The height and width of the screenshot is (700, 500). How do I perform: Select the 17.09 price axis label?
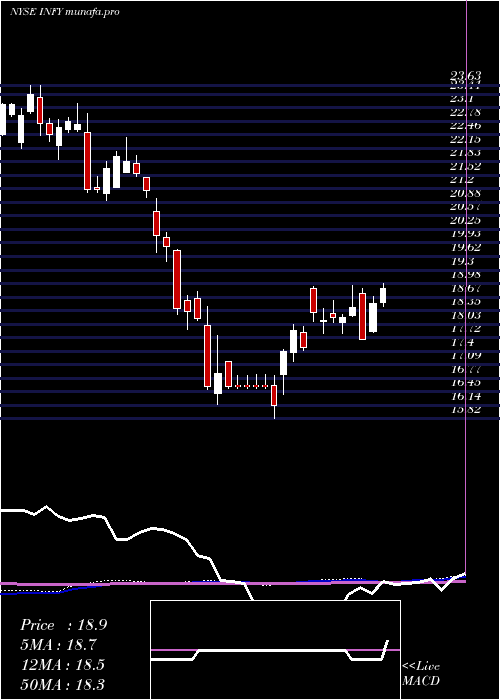click(x=466, y=356)
